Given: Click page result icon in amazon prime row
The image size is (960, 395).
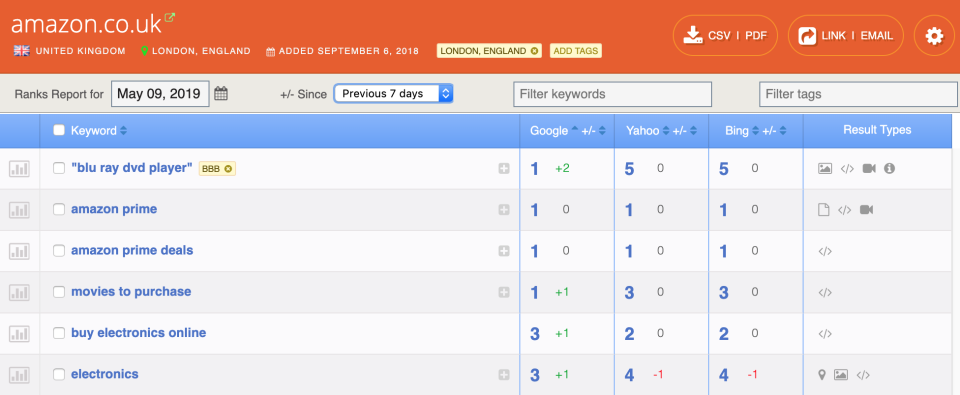Looking at the screenshot, I should tap(824, 210).
